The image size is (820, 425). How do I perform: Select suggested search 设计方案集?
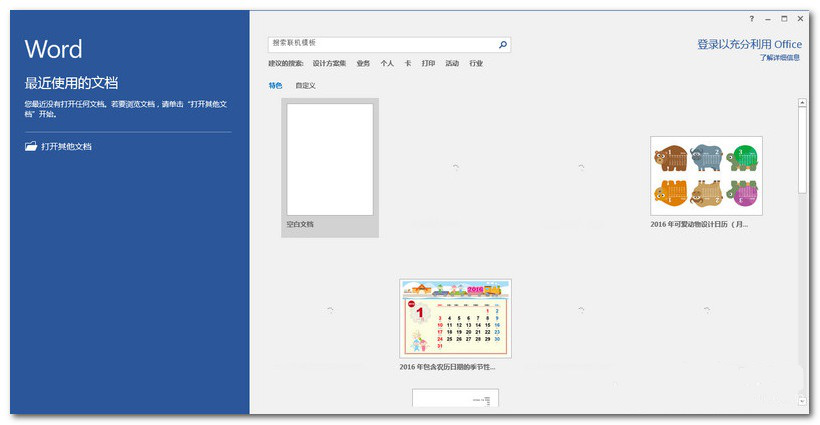point(329,63)
